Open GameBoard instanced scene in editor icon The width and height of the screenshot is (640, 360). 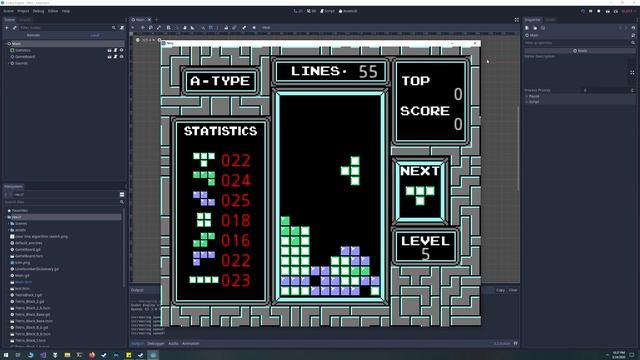click(x=109, y=57)
